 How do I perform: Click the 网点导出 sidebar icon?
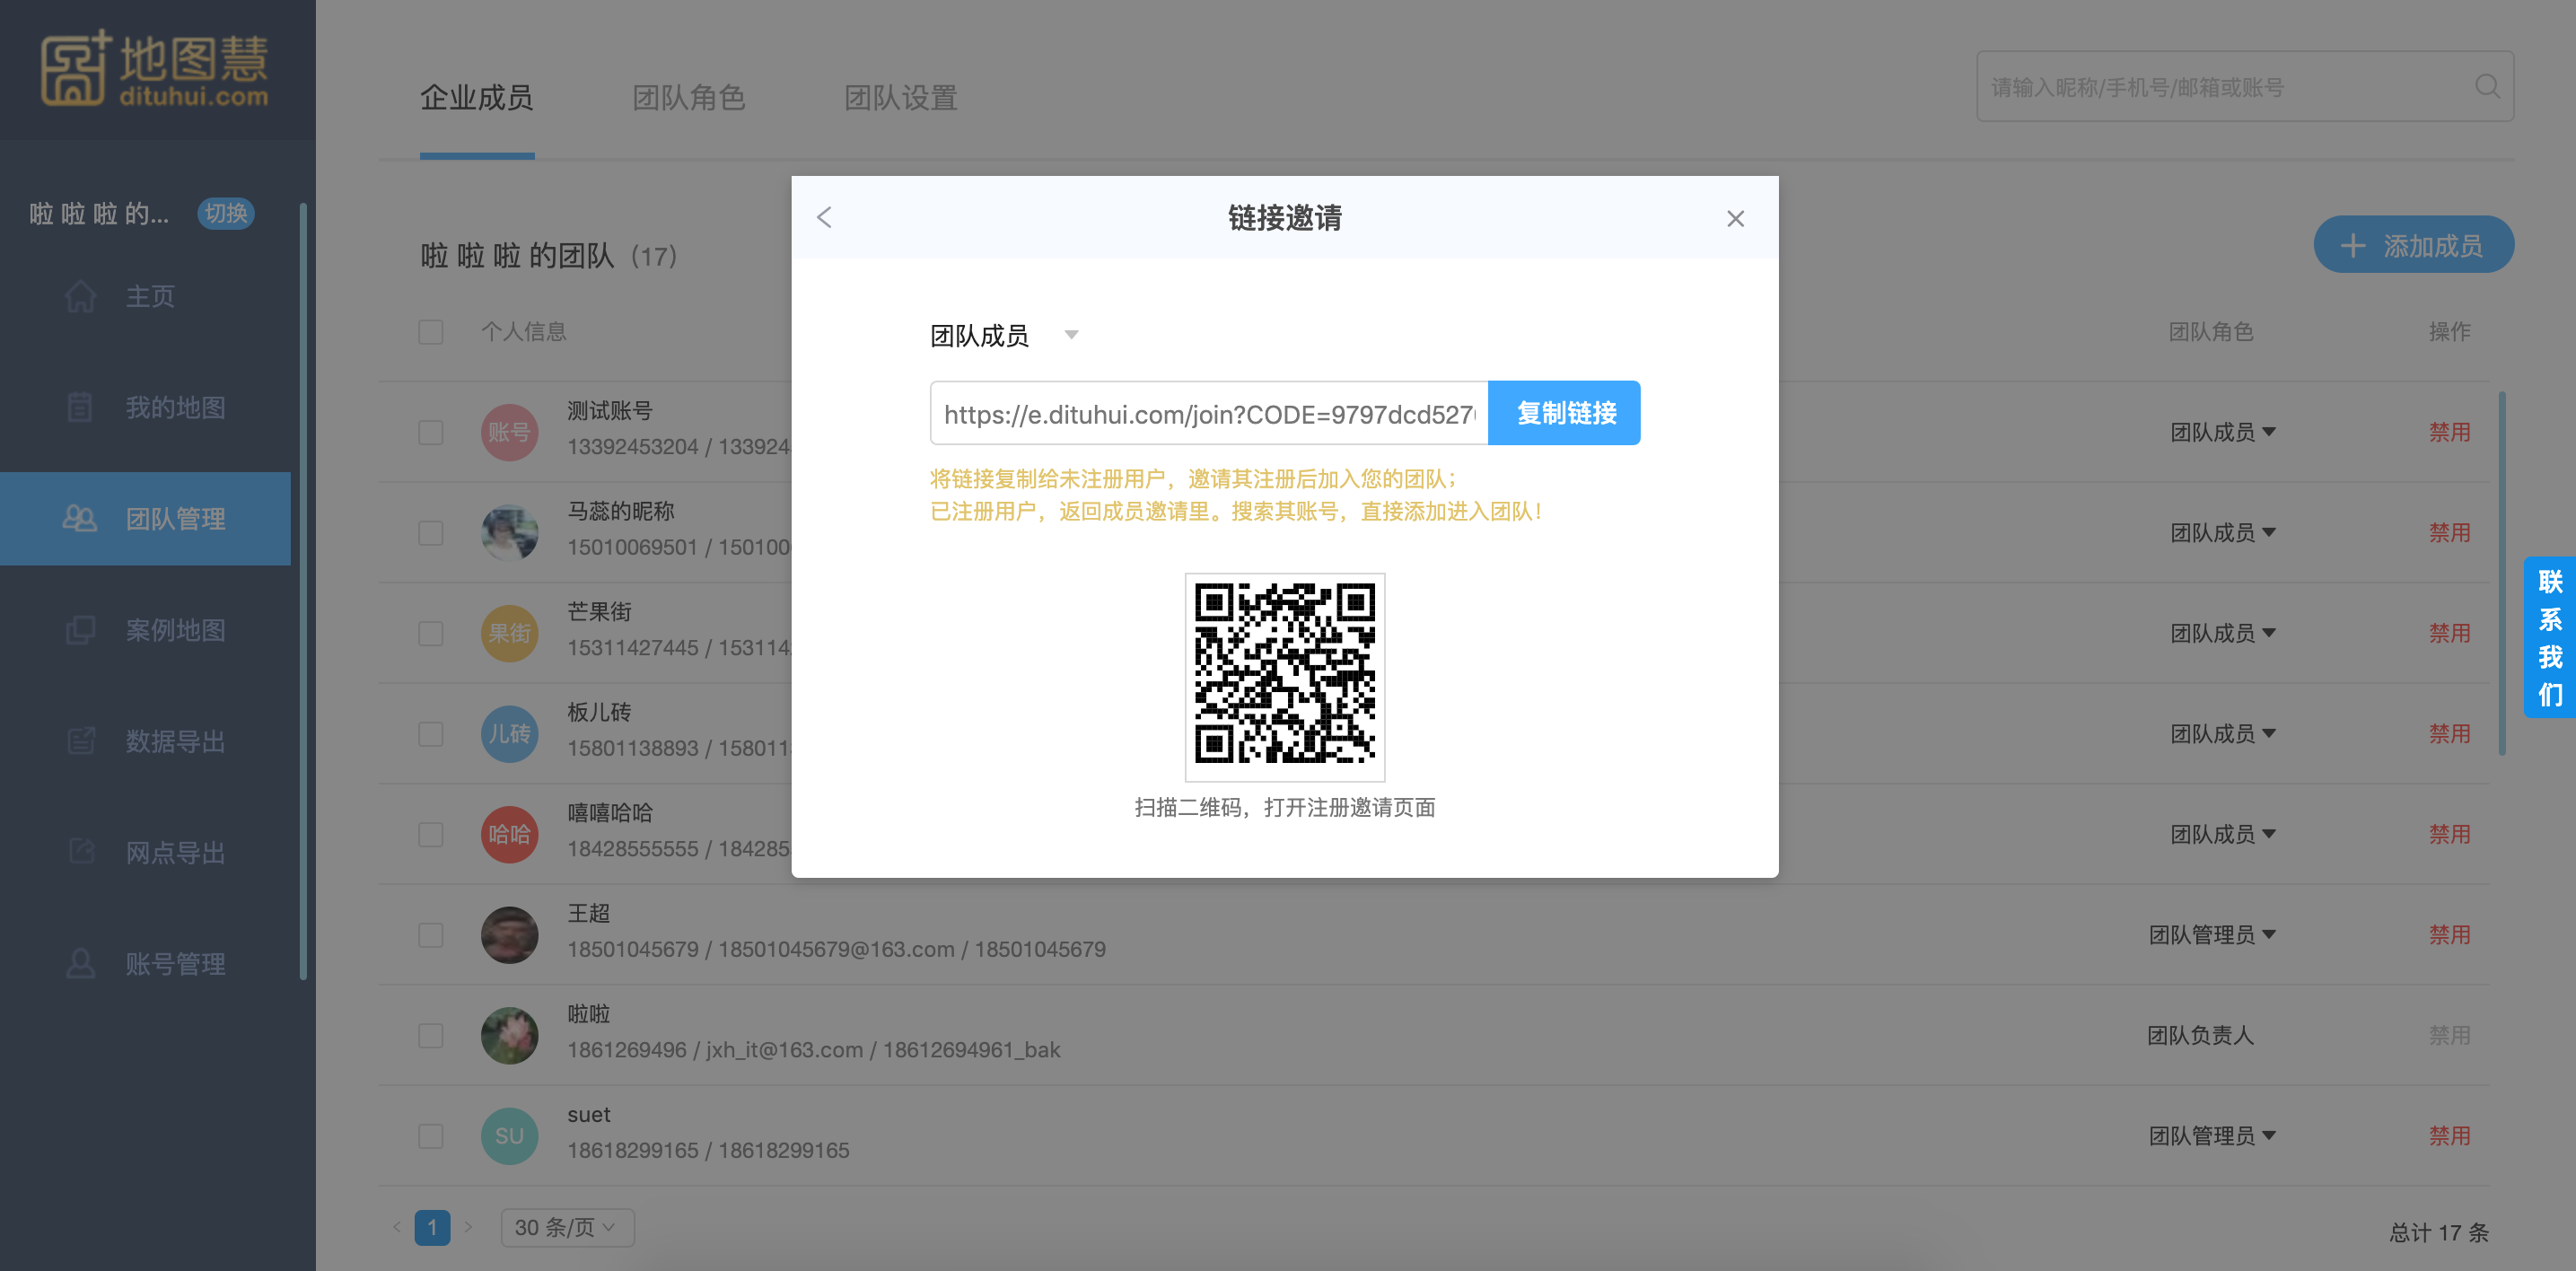click(80, 852)
